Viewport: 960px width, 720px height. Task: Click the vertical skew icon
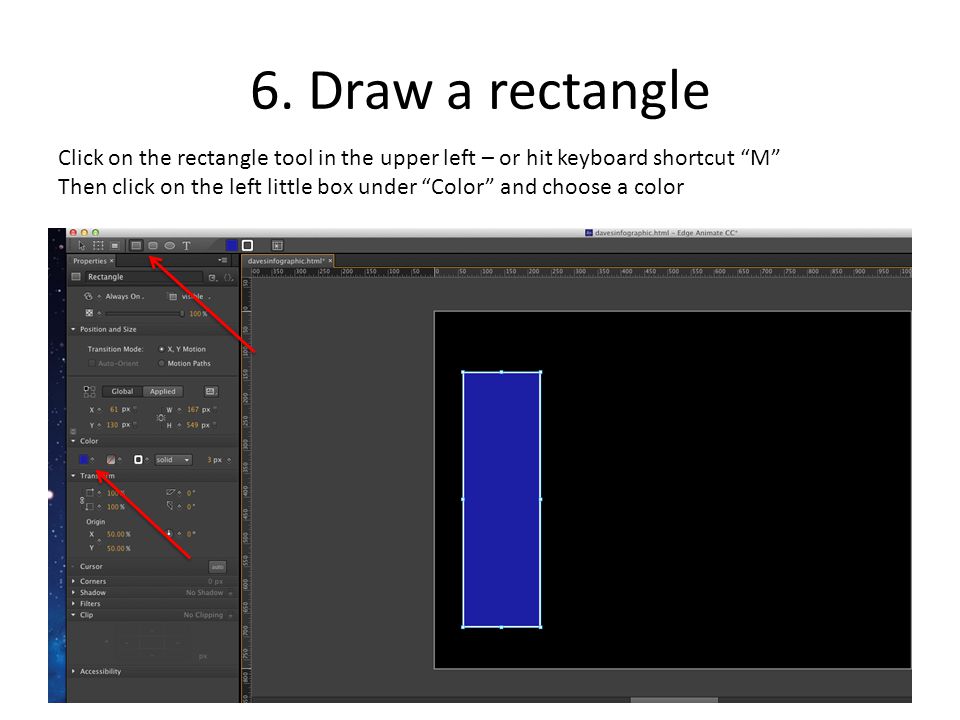click(x=170, y=506)
